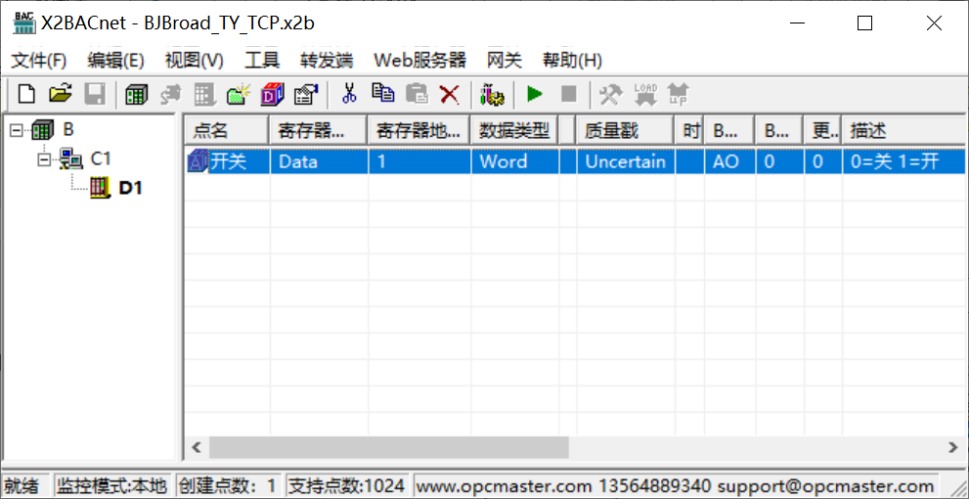Click the 数据类型 column header
Screen dimensions: 969x499
[x=514, y=130]
